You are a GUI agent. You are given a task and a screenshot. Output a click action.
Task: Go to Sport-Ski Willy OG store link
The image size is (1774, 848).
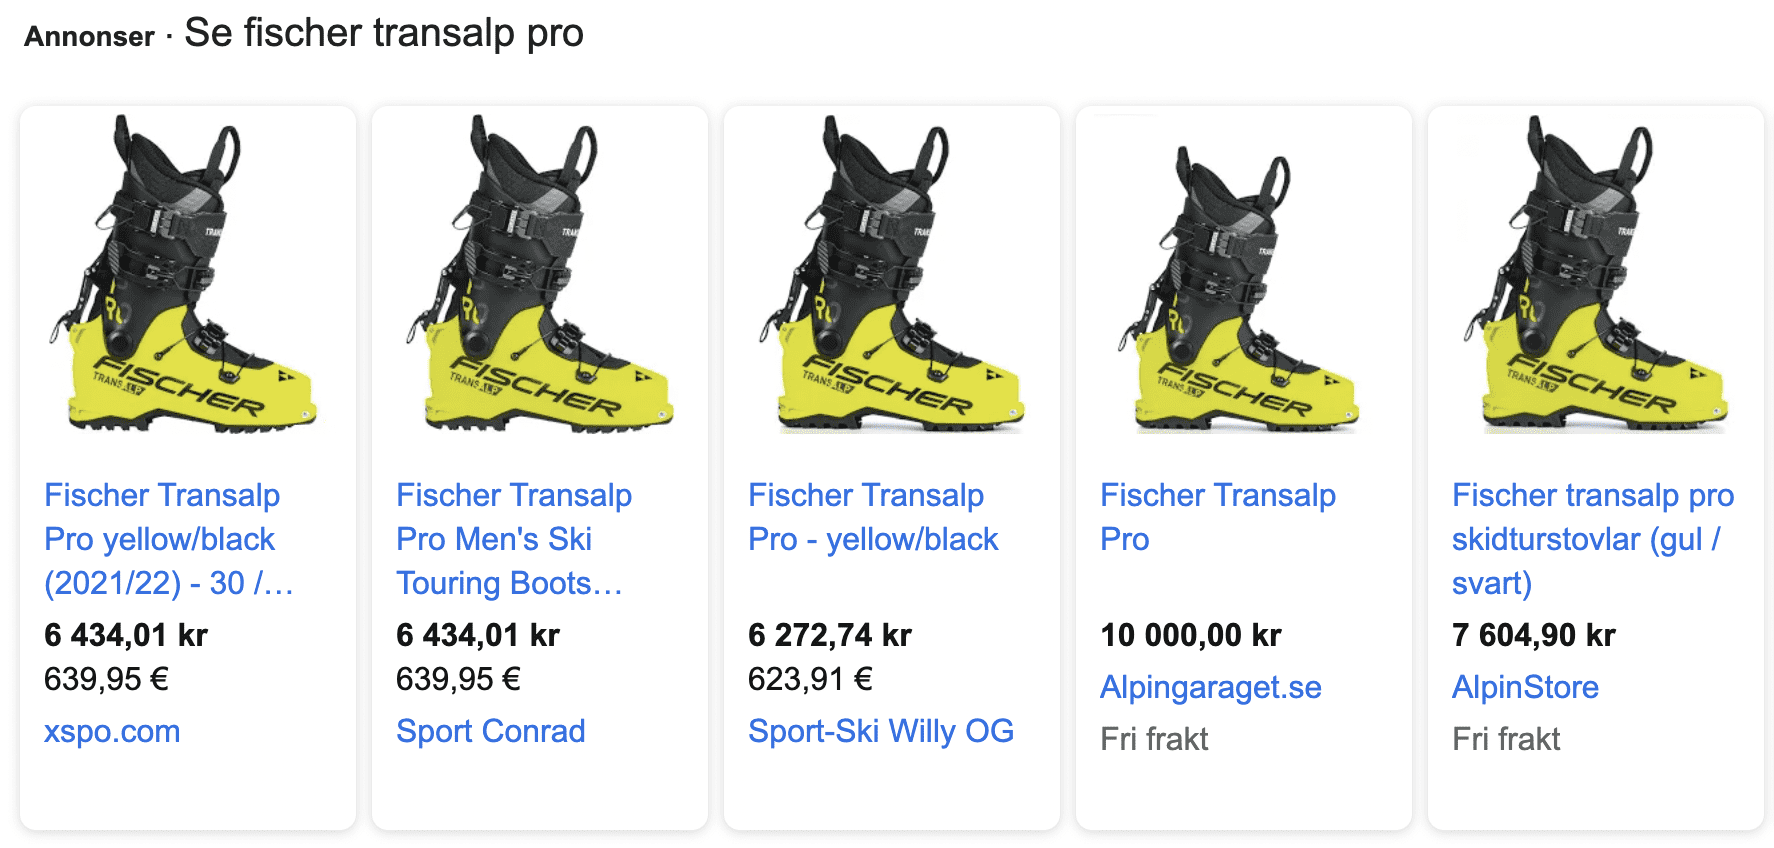[x=880, y=731]
